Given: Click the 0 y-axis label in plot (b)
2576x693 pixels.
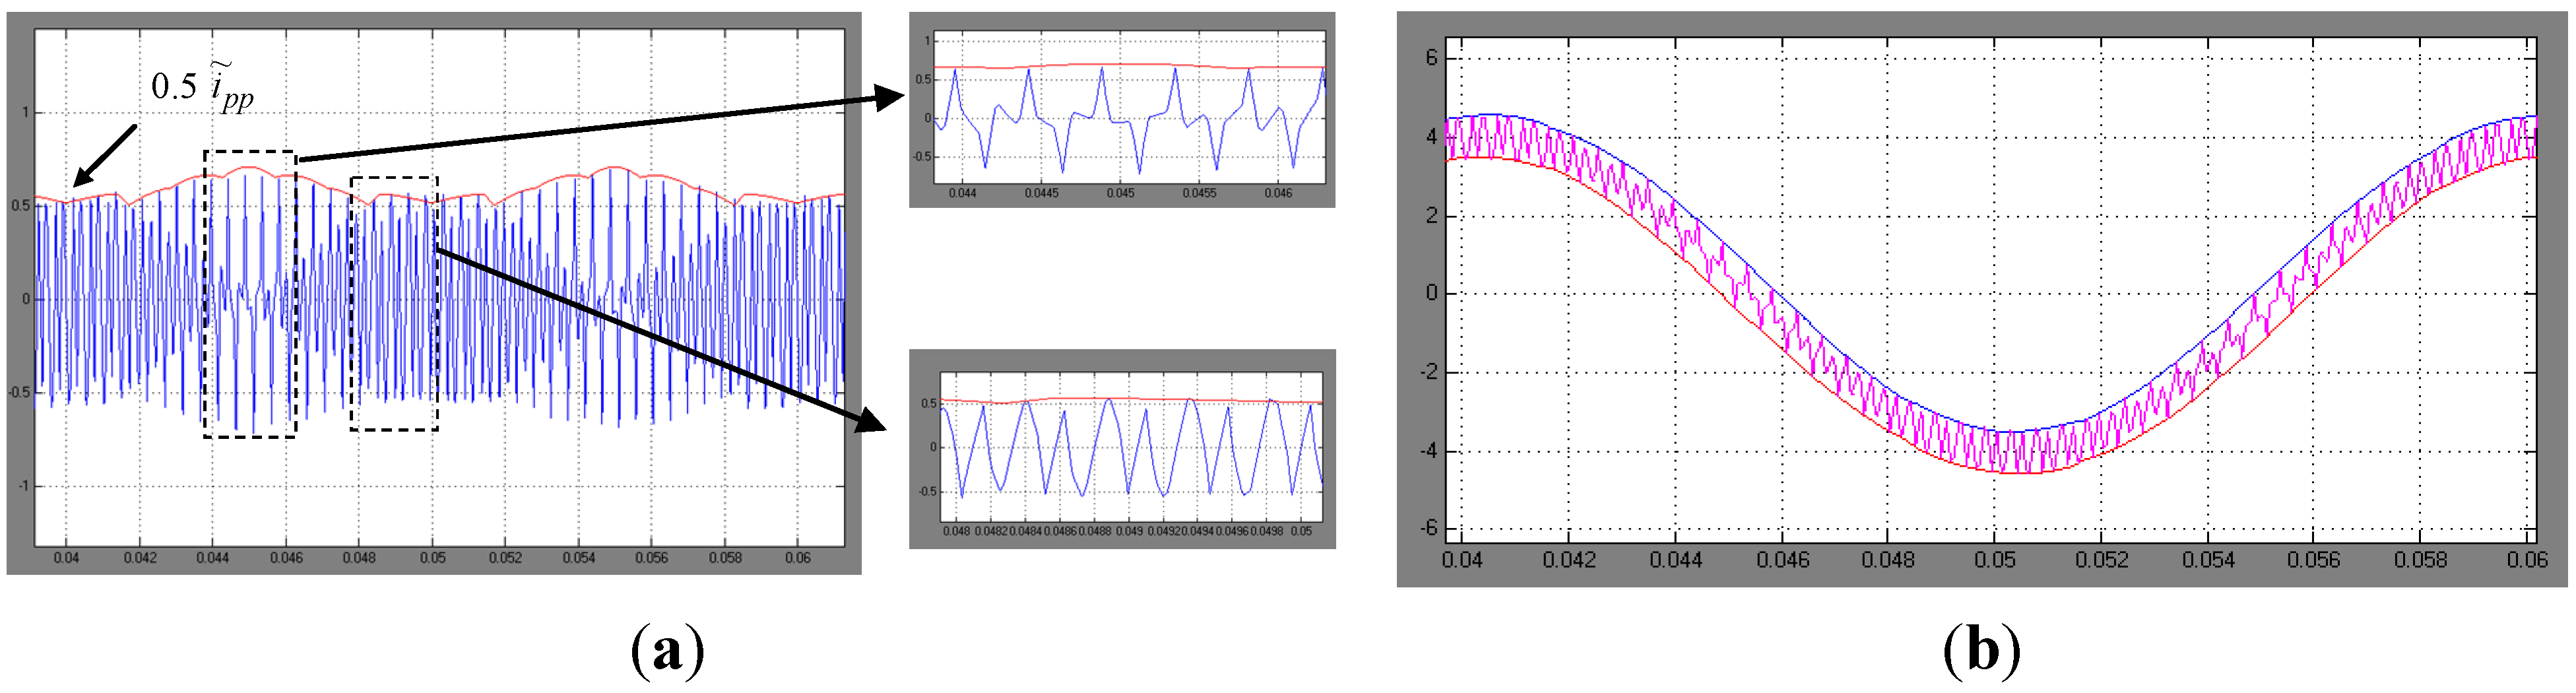Looking at the screenshot, I should click(1431, 293).
